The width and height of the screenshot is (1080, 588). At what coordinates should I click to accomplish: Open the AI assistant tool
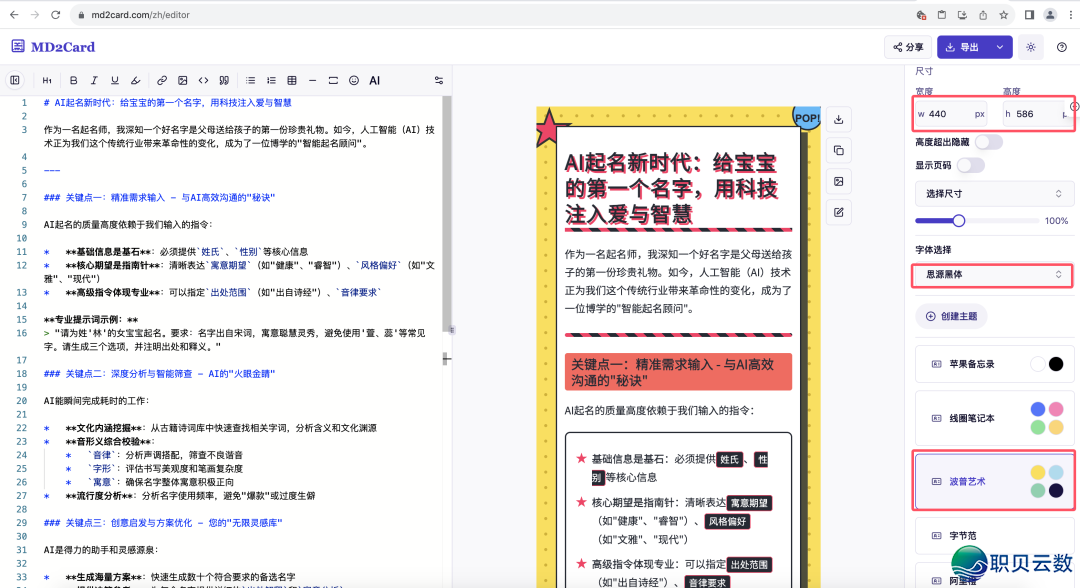(x=375, y=81)
